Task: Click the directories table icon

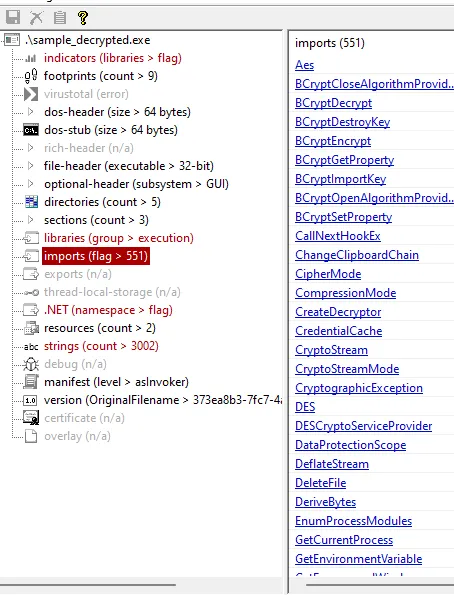Action: click(x=31, y=202)
